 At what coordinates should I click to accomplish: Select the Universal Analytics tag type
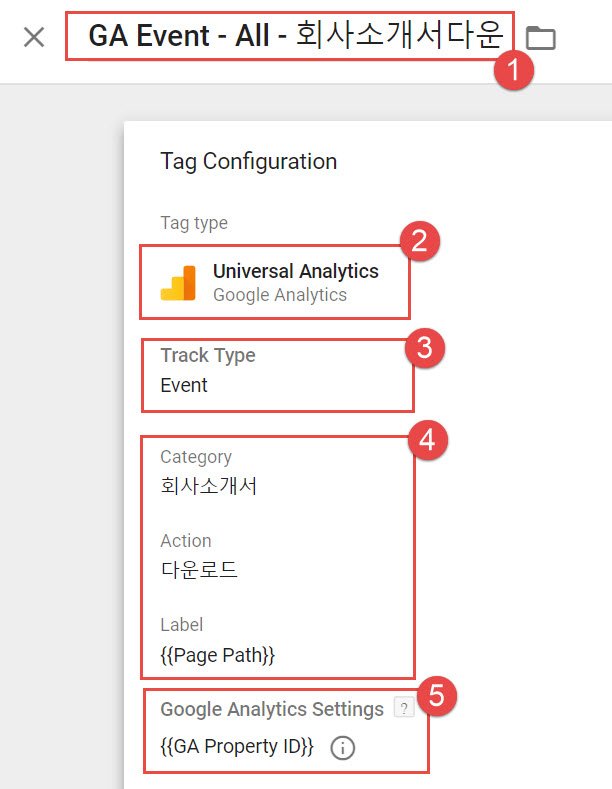point(275,282)
